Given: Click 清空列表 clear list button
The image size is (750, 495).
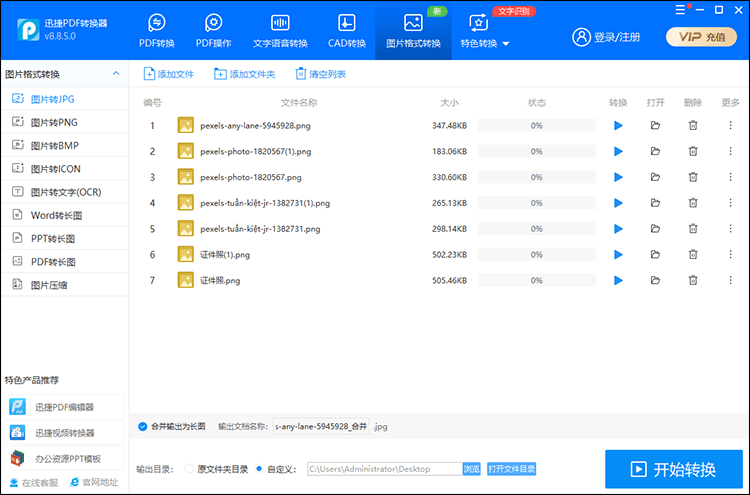Looking at the screenshot, I should (x=320, y=74).
